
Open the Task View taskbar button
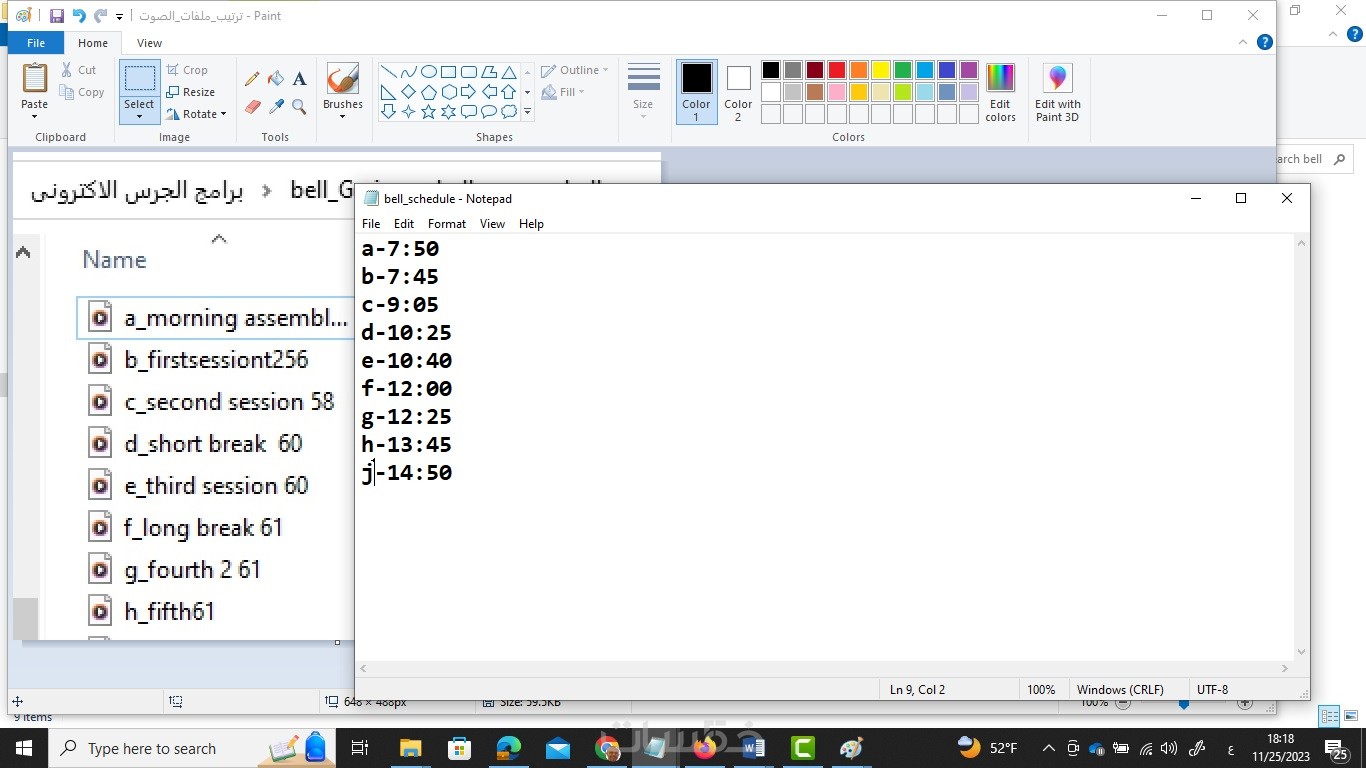(361, 748)
